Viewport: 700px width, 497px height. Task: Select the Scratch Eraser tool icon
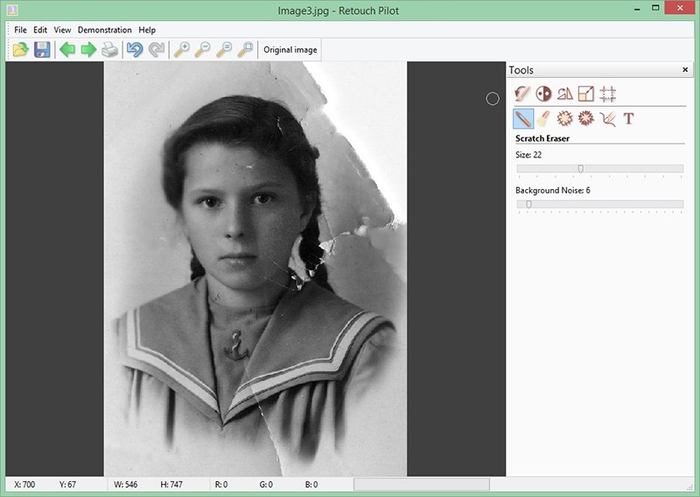[x=523, y=119]
